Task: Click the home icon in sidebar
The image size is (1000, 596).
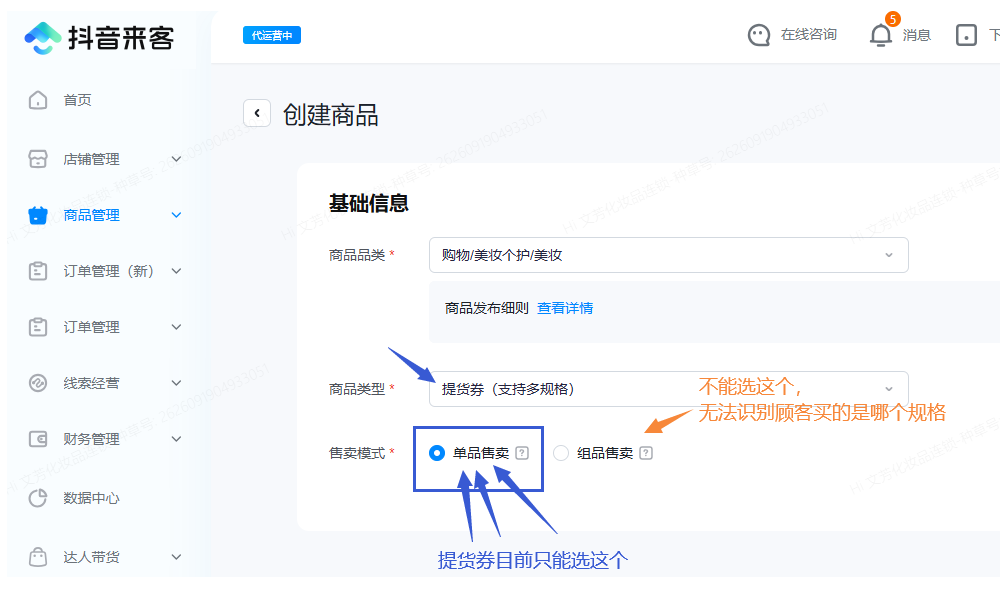Action: coord(38,100)
